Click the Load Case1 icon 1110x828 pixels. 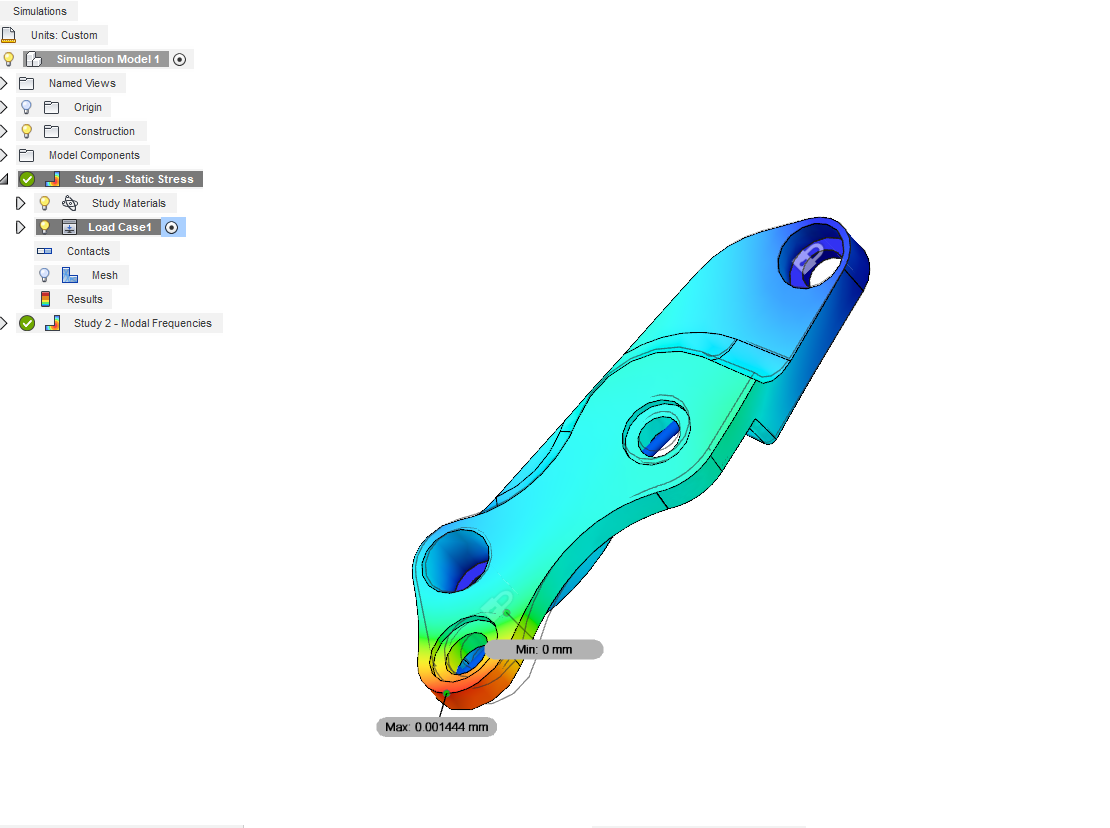tap(70, 227)
